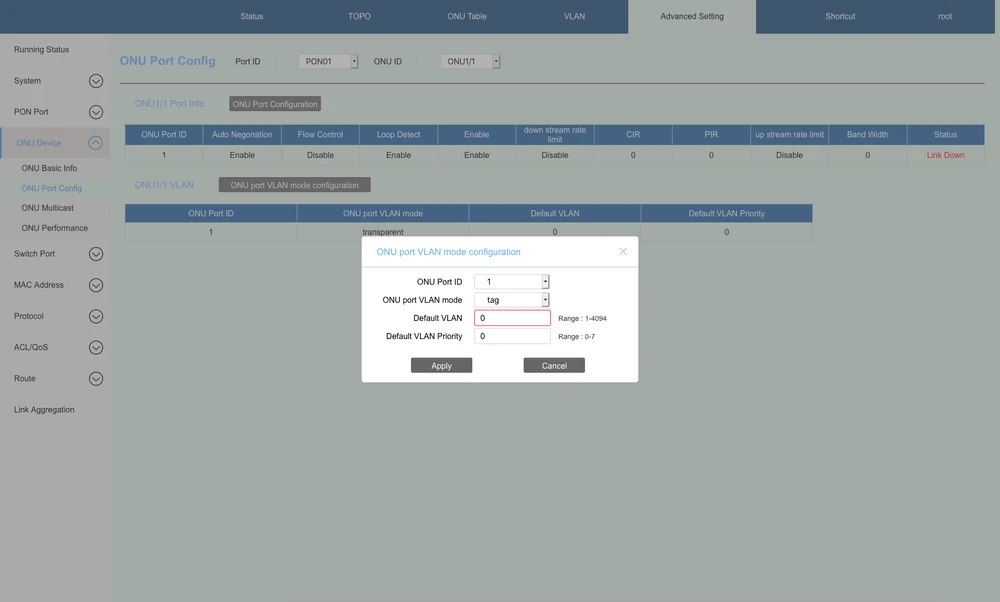The width and height of the screenshot is (1000, 602).
Task: Open the ONU Port ID dropdown
Action: [x=545, y=282]
